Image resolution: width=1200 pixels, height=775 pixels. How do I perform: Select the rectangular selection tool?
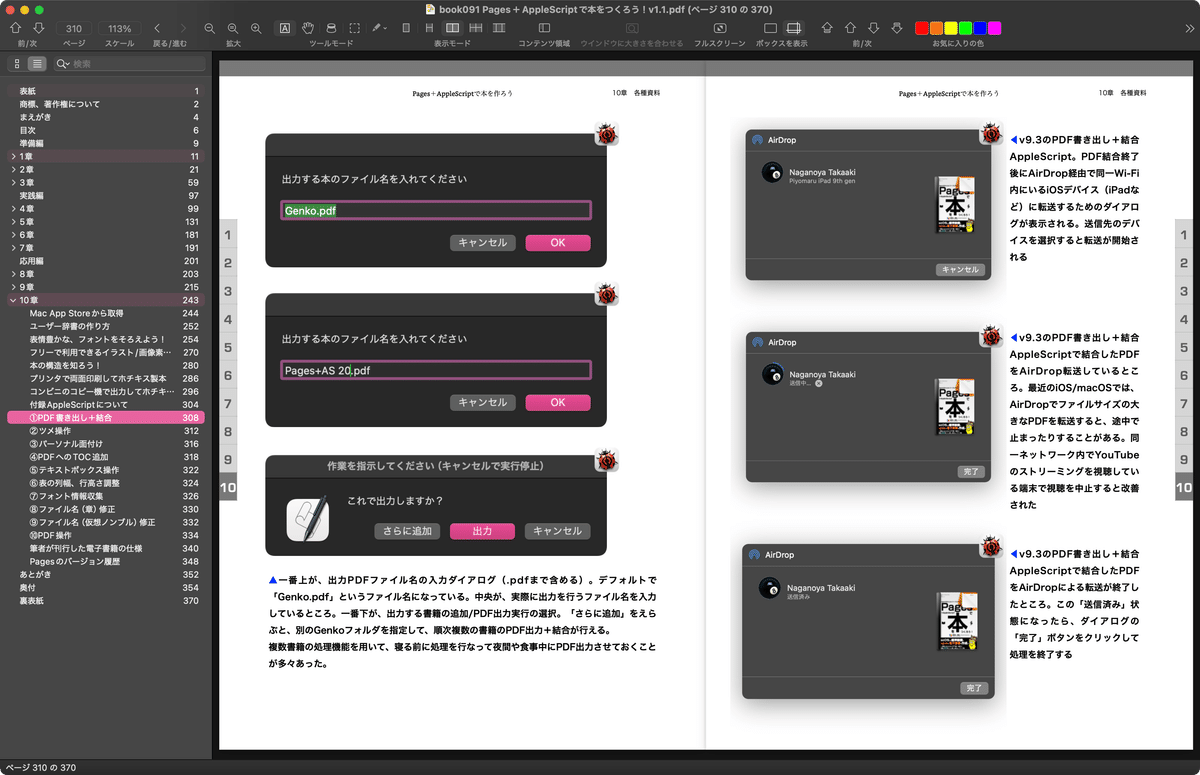(x=354, y=28)
